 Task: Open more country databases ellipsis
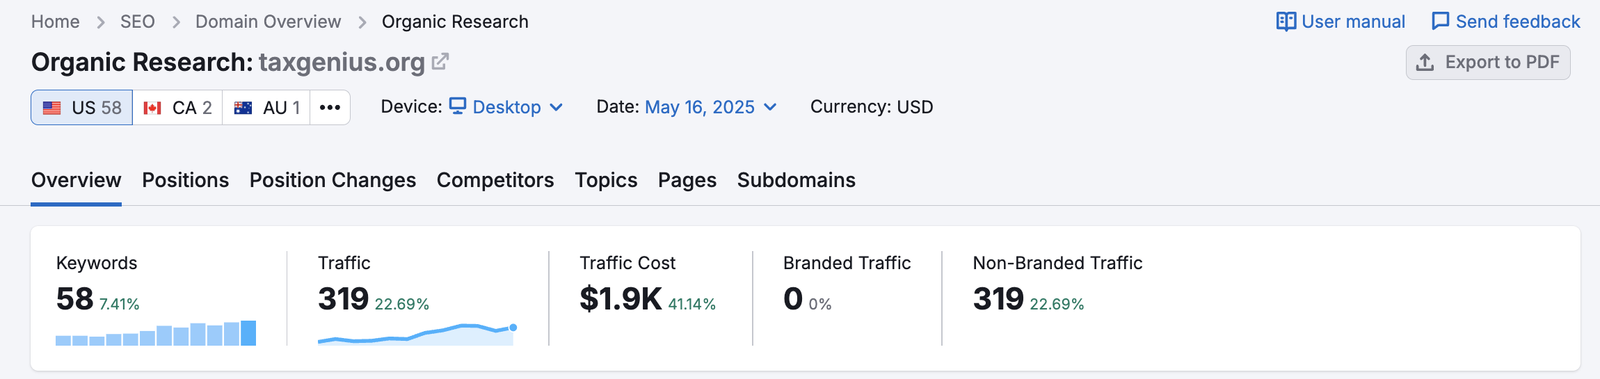(330, 107)
